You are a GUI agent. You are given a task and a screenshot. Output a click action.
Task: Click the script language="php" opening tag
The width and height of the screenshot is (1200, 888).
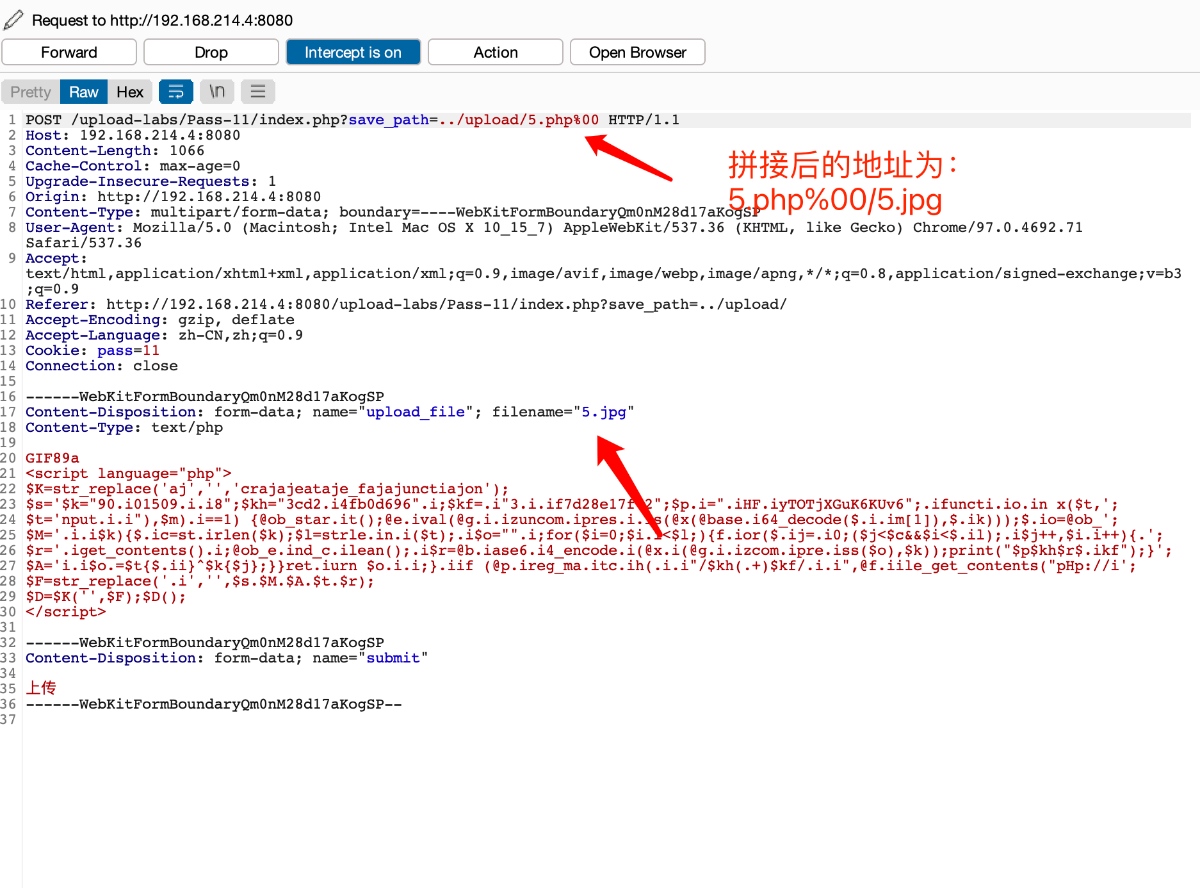pyautogui.click(x=129, y=474)
